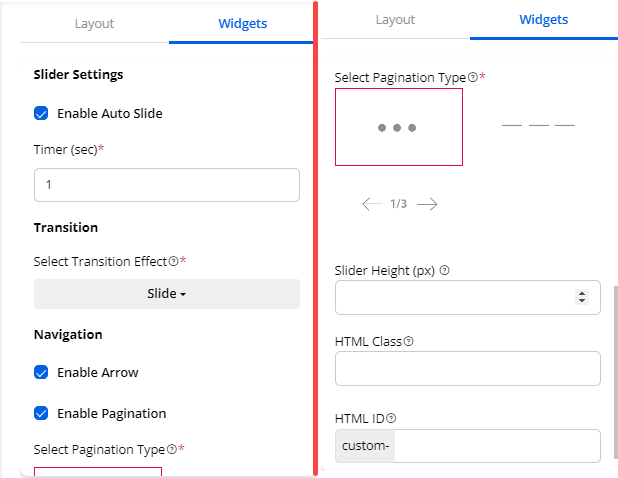Select the Widgets tab in left panel
This screenshot has width=618, height=478.
click(x=242, y=24)
